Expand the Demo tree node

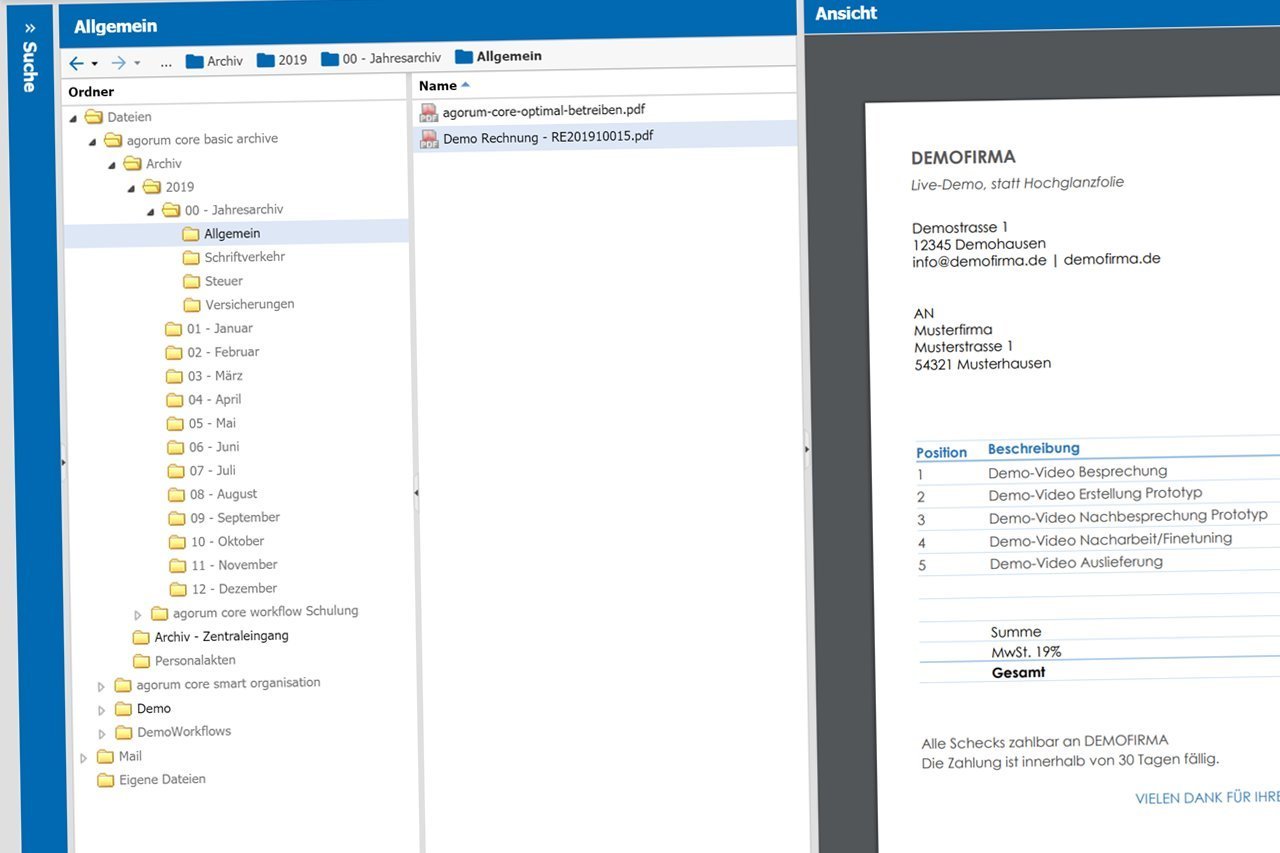point(101,710)
